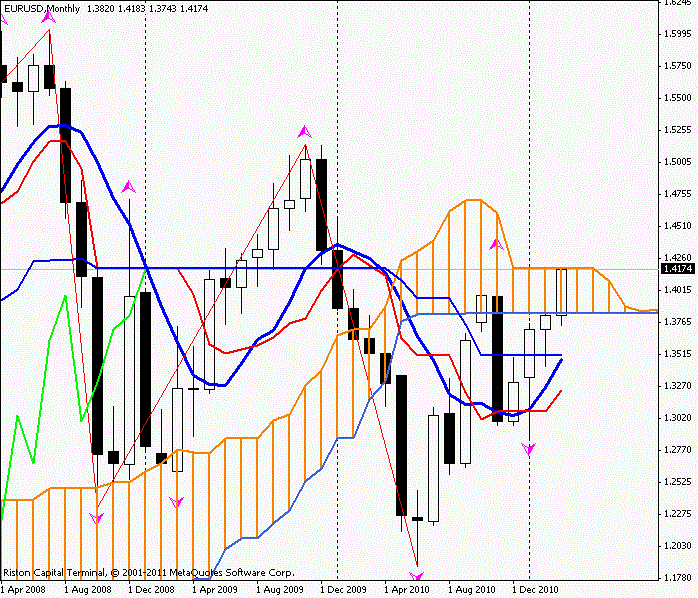Click the 1 Dec 2009 date label
The width and height of the screenshot is (698, 598).
click(344, 590)
